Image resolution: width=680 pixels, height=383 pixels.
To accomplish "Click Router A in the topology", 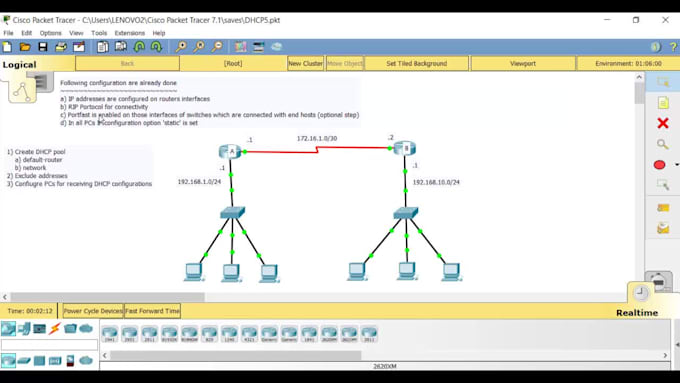I will click(230, 151).
